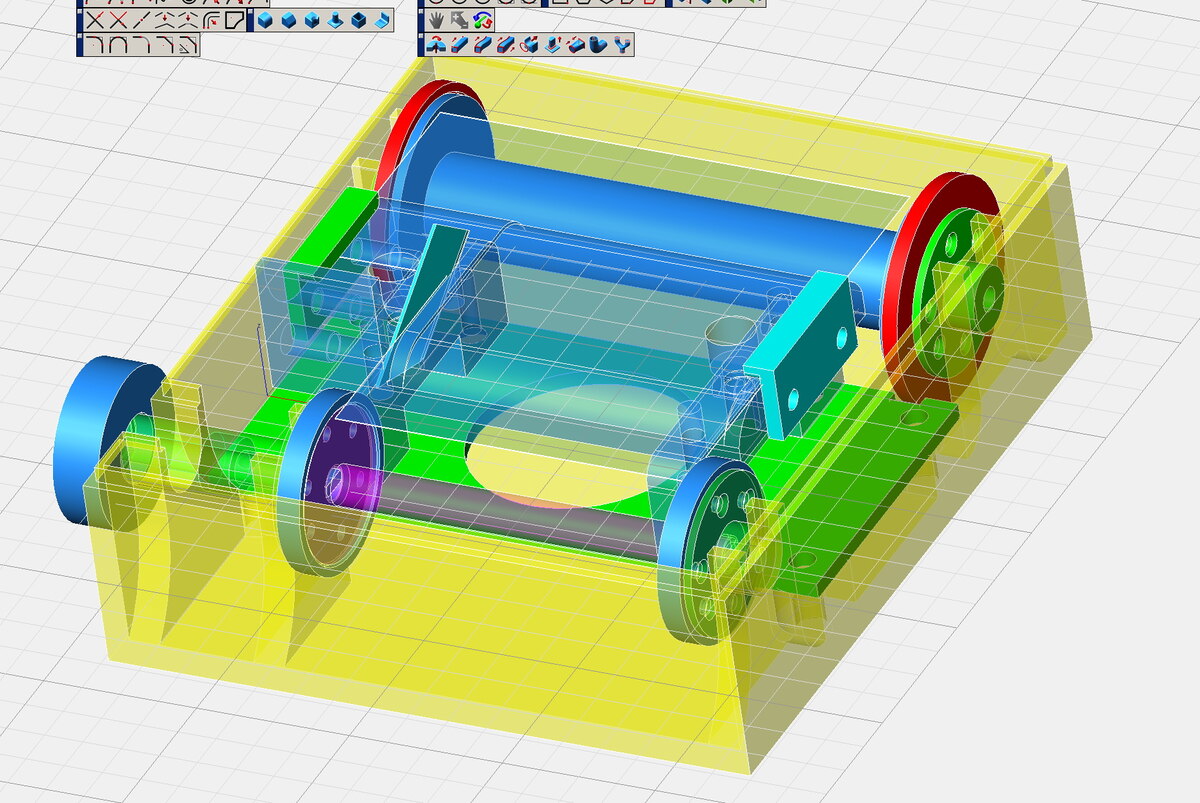Click the large blue axle cylinder
This screenshot has width=1200, height=803.
(650, 215)
